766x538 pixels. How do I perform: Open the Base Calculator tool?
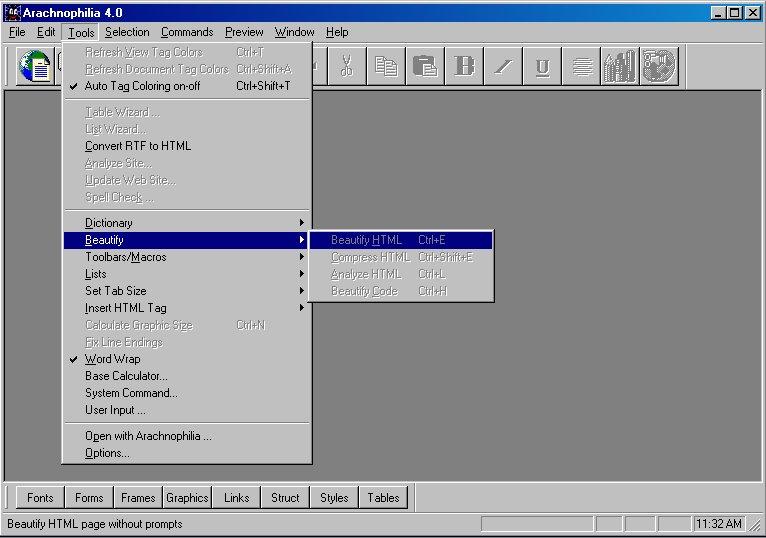[x=188, y=376]
